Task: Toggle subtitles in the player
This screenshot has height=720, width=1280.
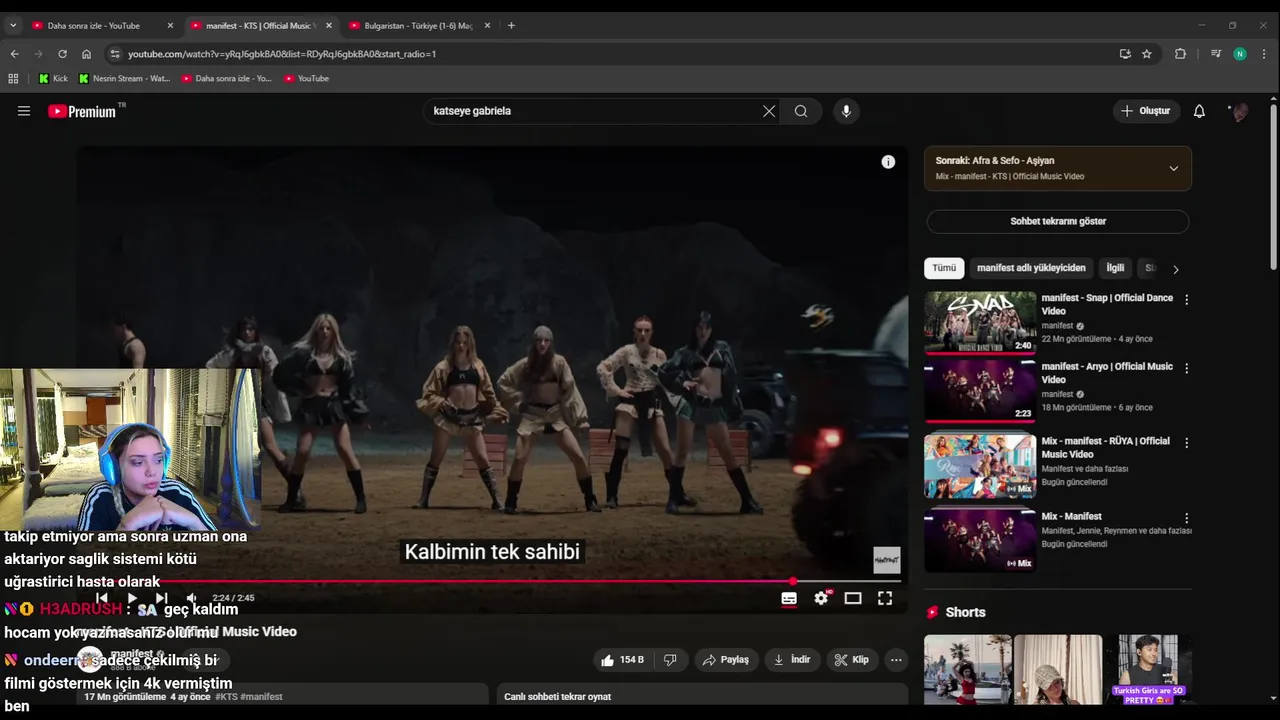Action: pos(789,598)
